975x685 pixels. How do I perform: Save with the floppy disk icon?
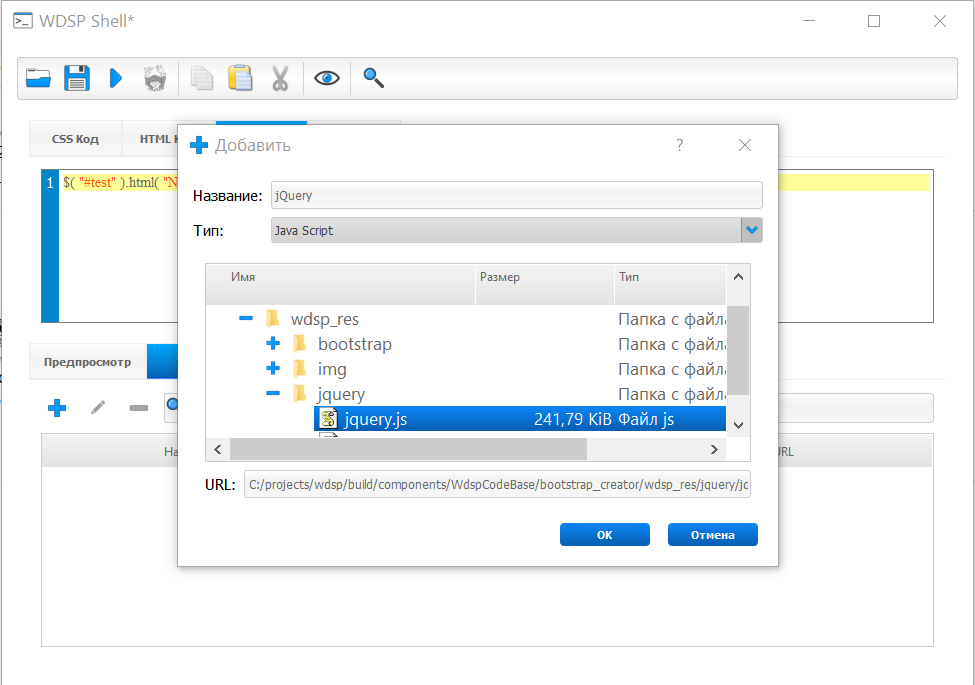pos(76,78)
